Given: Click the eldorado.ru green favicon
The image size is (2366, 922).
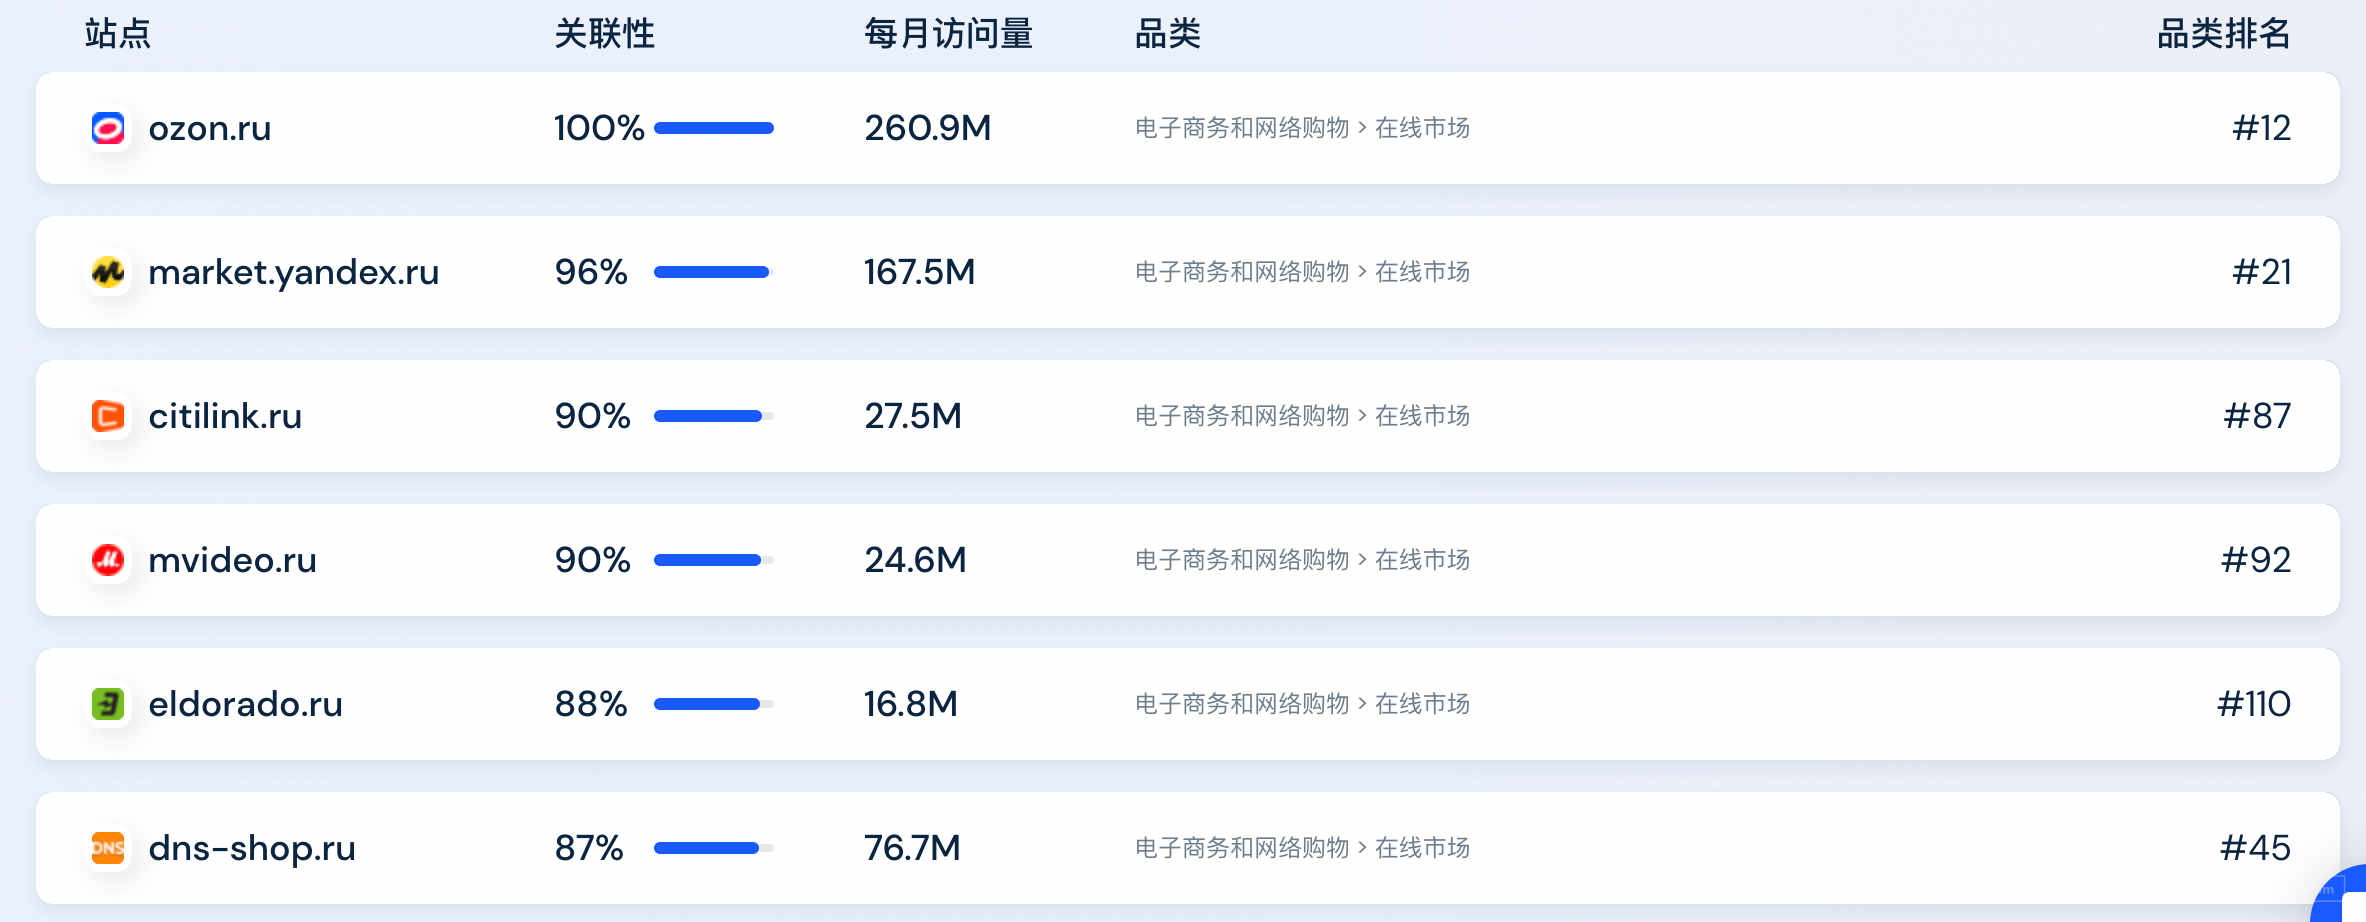Looking at the screenshot, I should (108, 704).
